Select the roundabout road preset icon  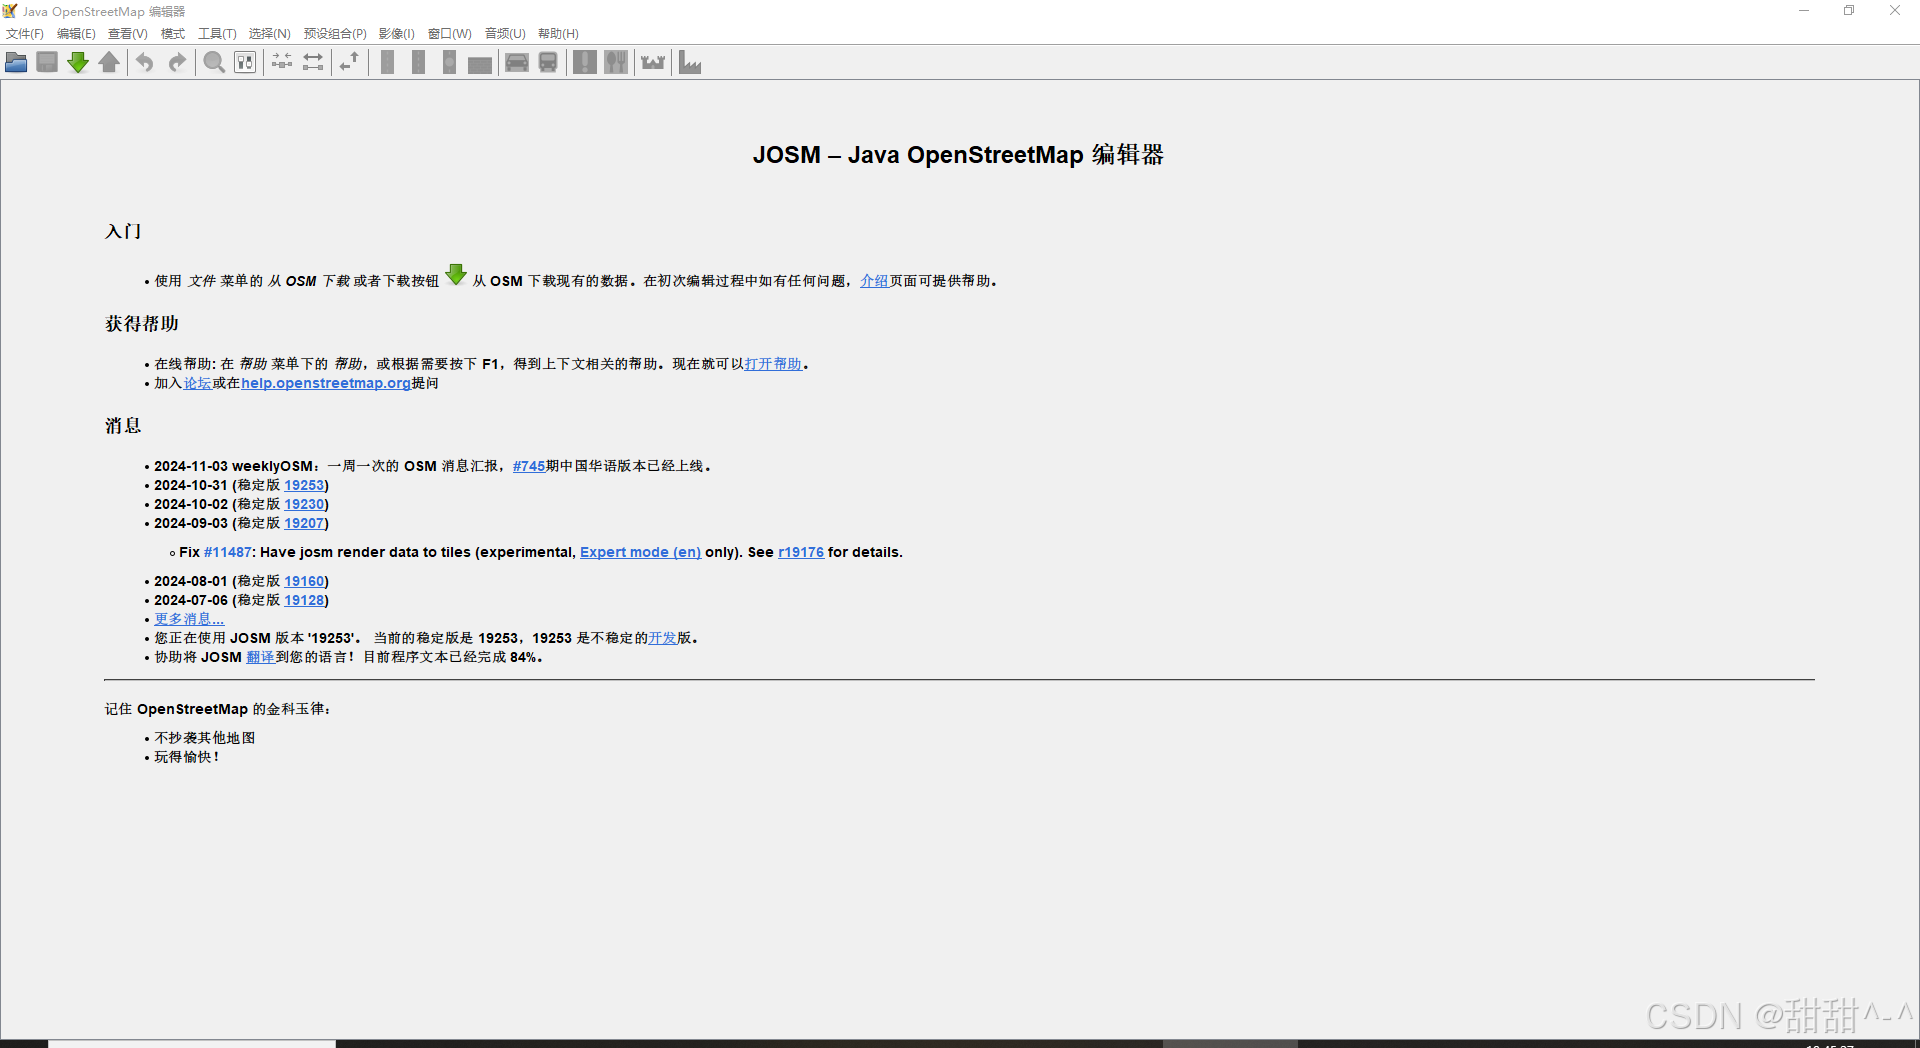coord(449,63)
